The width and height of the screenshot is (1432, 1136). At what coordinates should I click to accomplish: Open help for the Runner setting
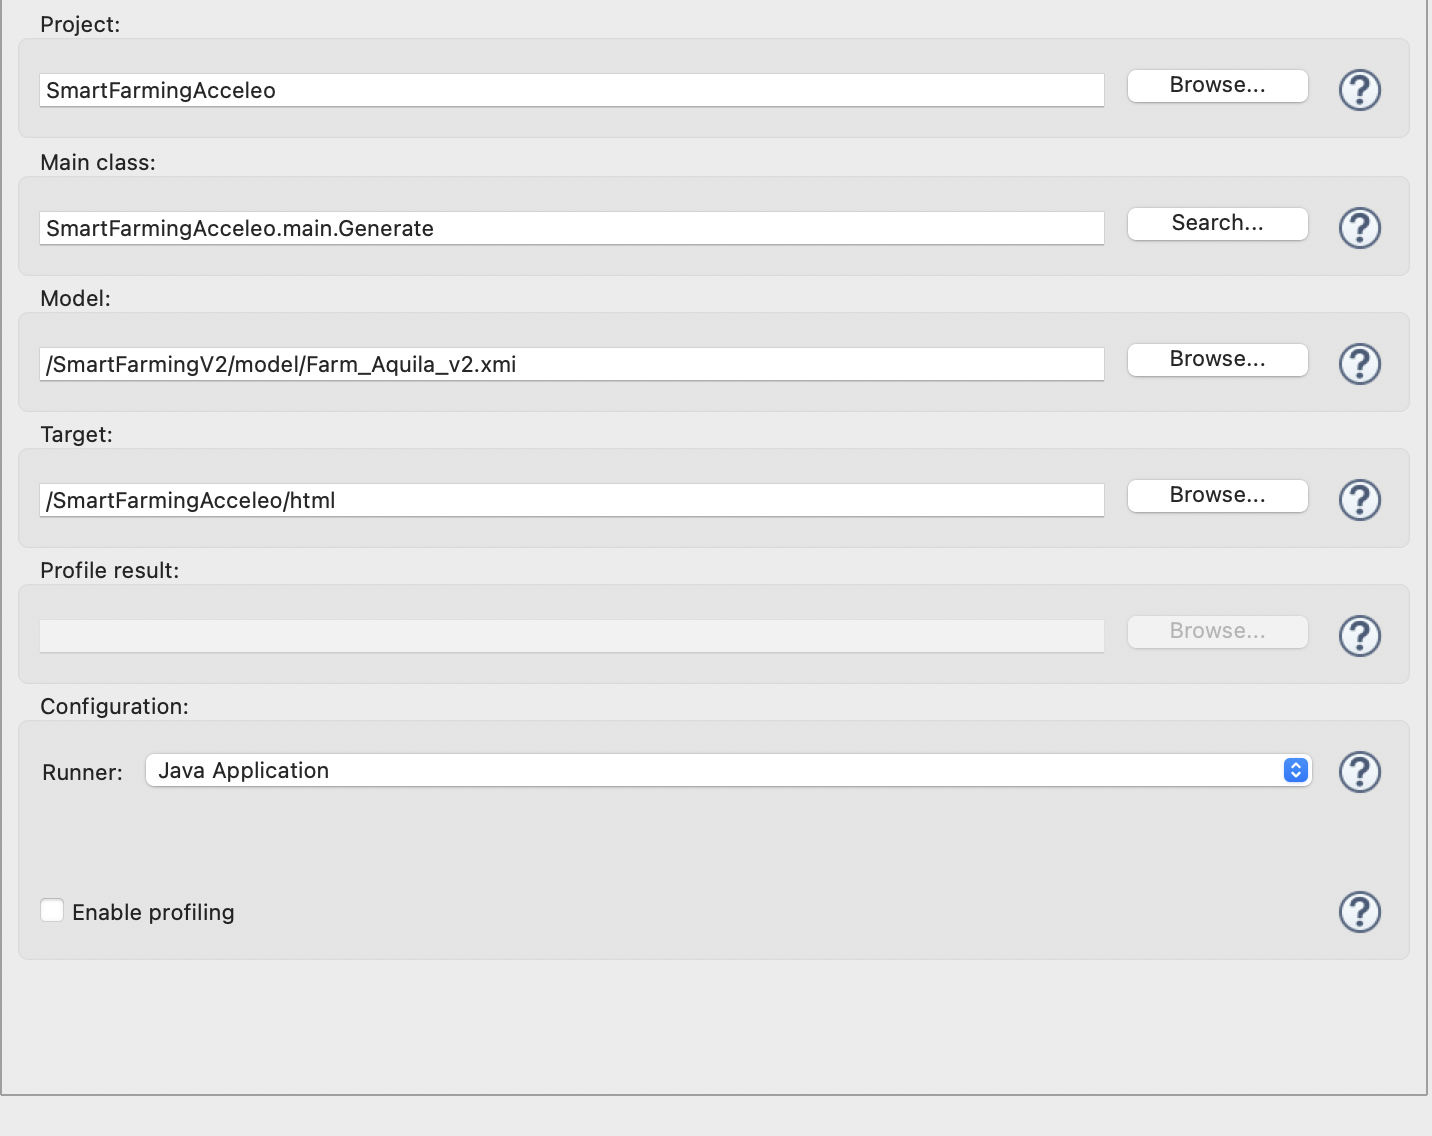1359,771
